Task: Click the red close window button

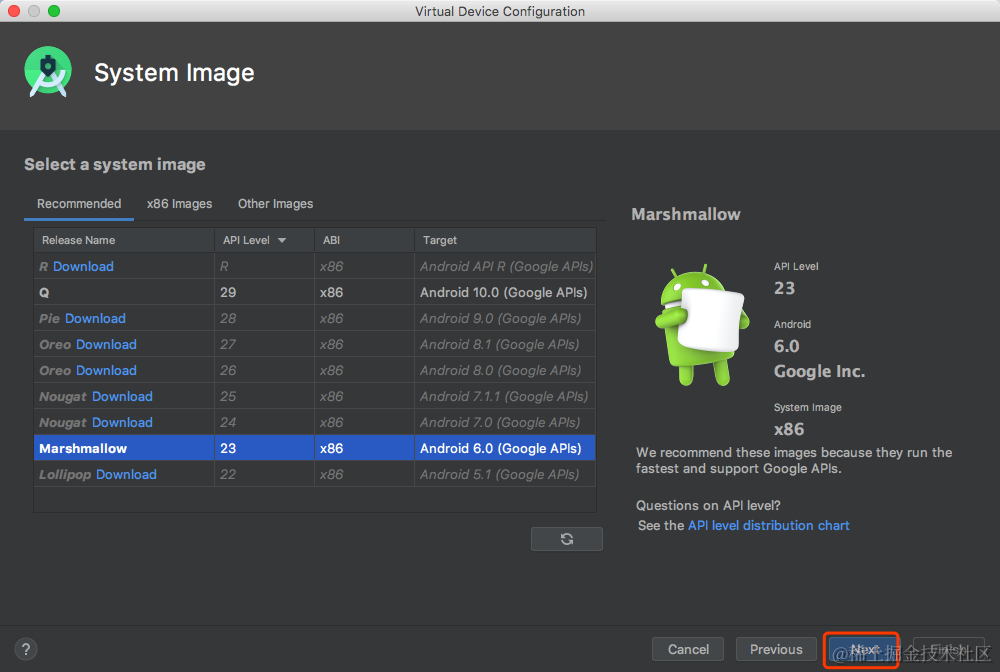Action: (14, 11)
